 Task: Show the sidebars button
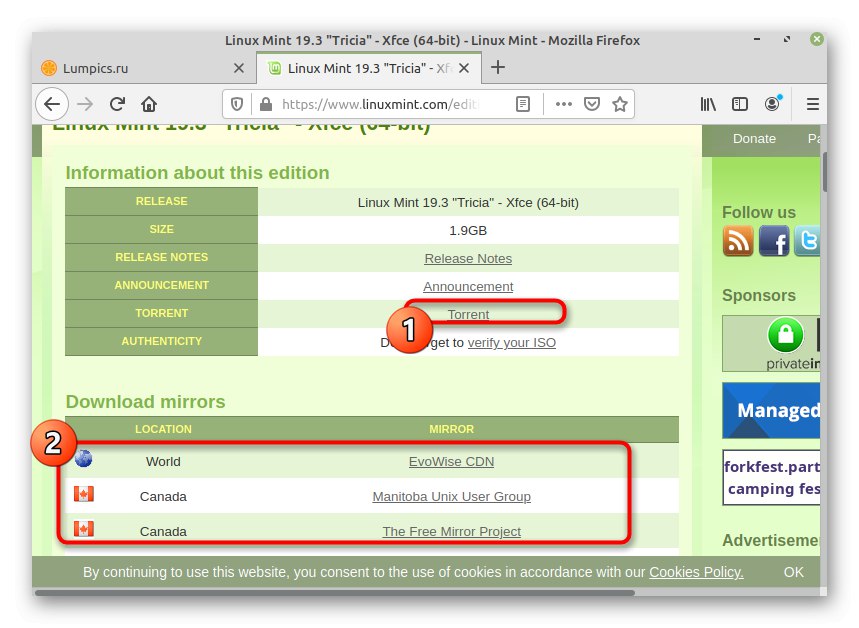[740, 104]
